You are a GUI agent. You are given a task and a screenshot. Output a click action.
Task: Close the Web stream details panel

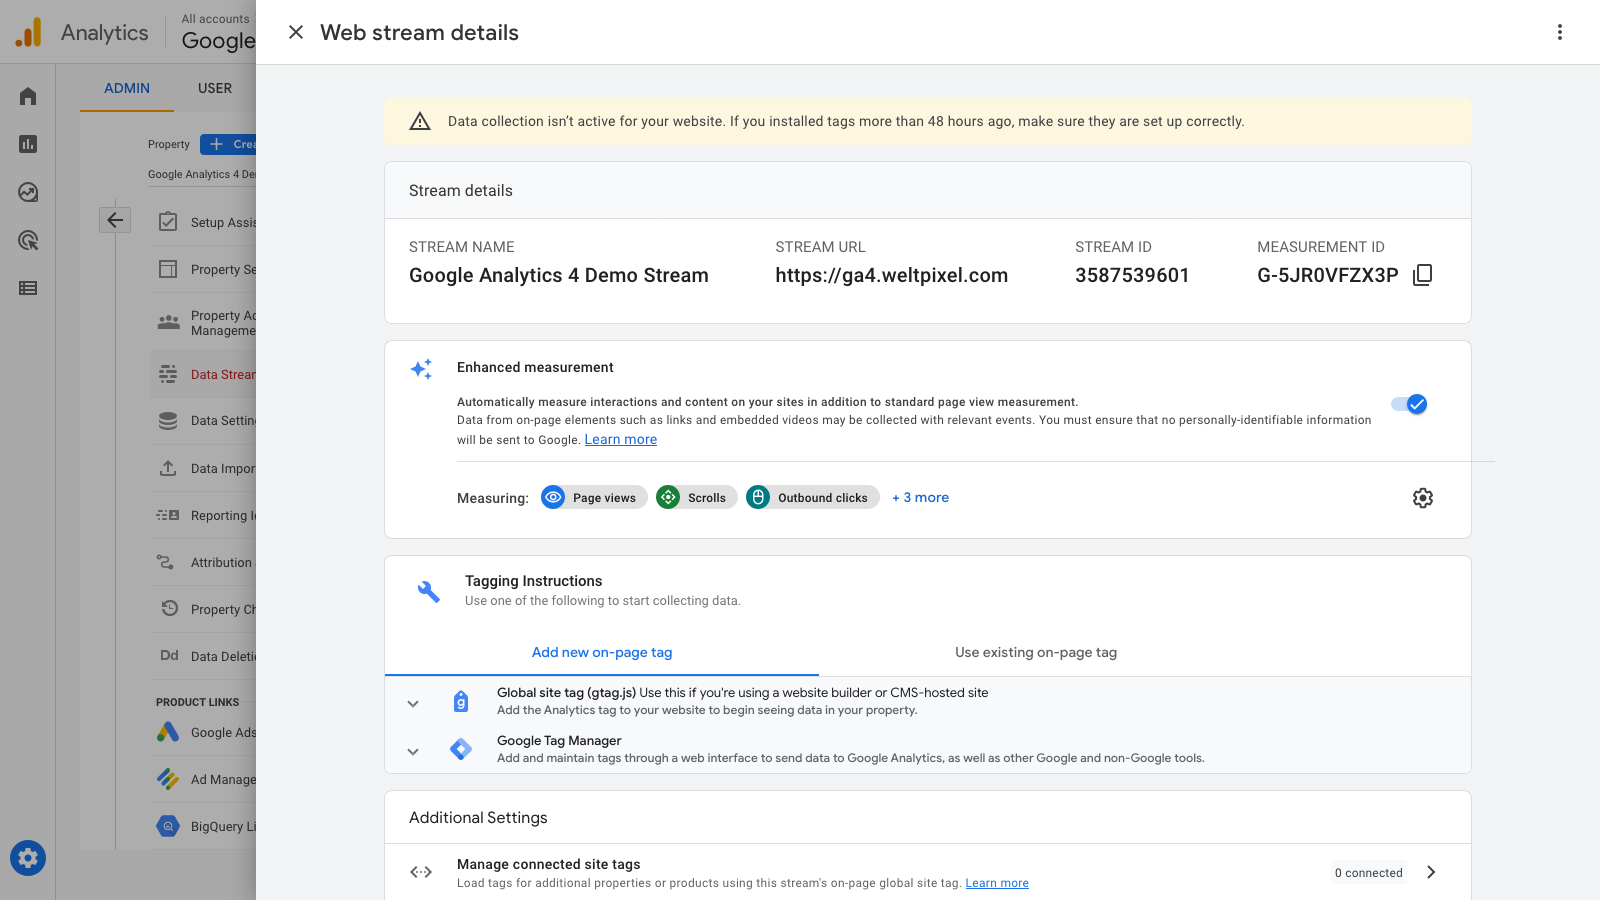coord(296,32)
